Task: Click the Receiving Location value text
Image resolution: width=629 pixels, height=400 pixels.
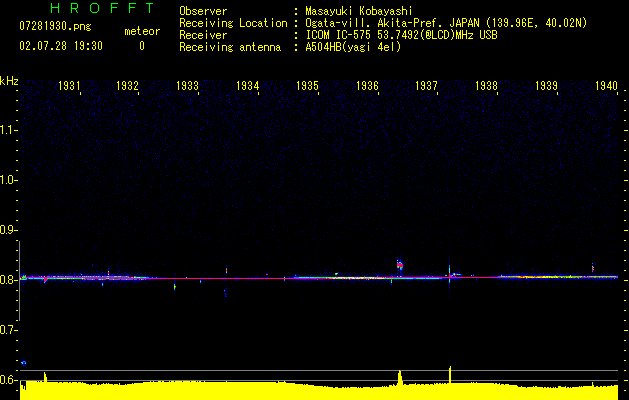Action: [446, 23]
